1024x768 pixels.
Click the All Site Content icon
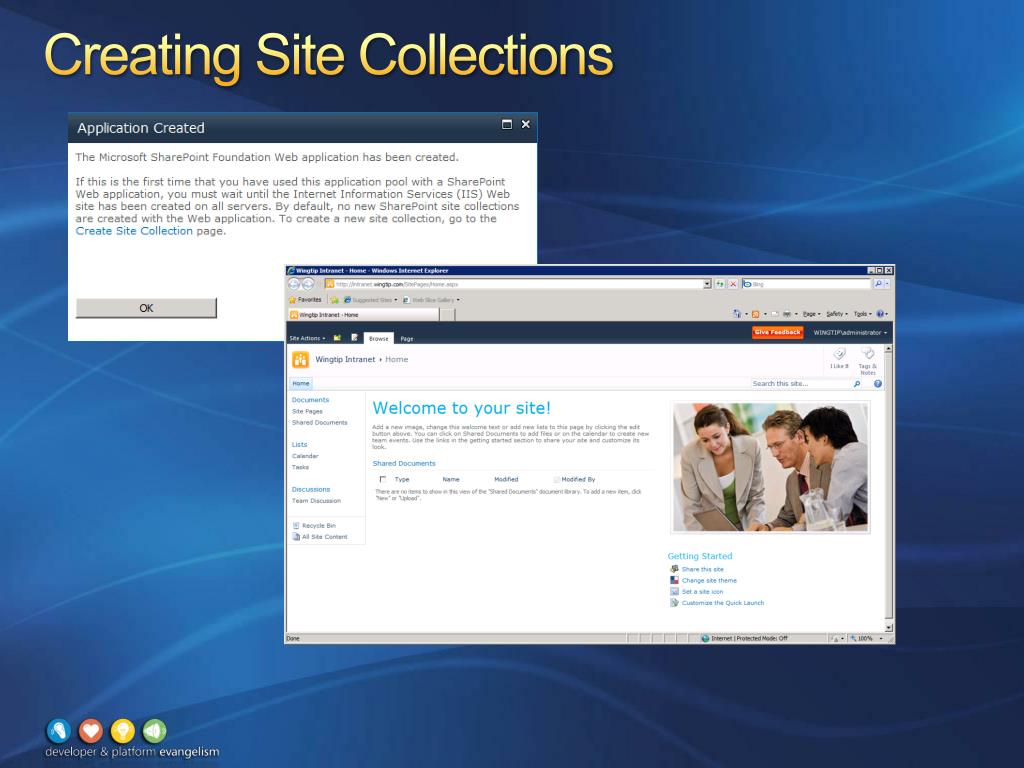click(296, 537)
